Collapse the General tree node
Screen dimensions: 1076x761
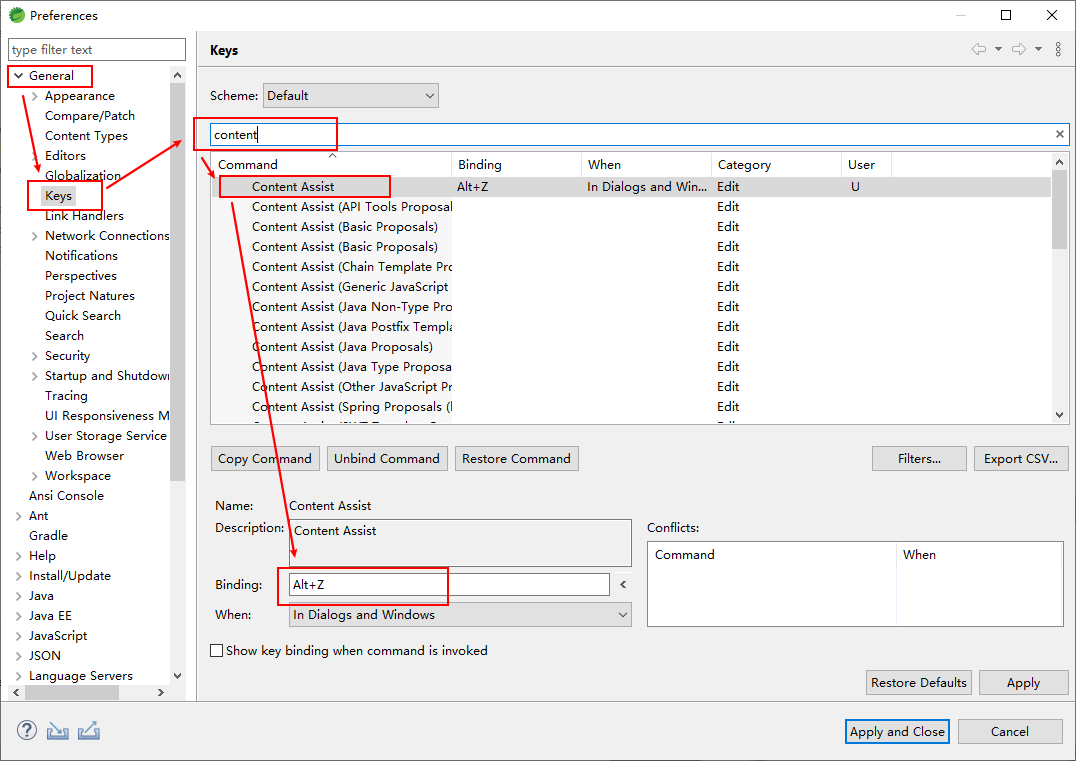pos(19,75)
